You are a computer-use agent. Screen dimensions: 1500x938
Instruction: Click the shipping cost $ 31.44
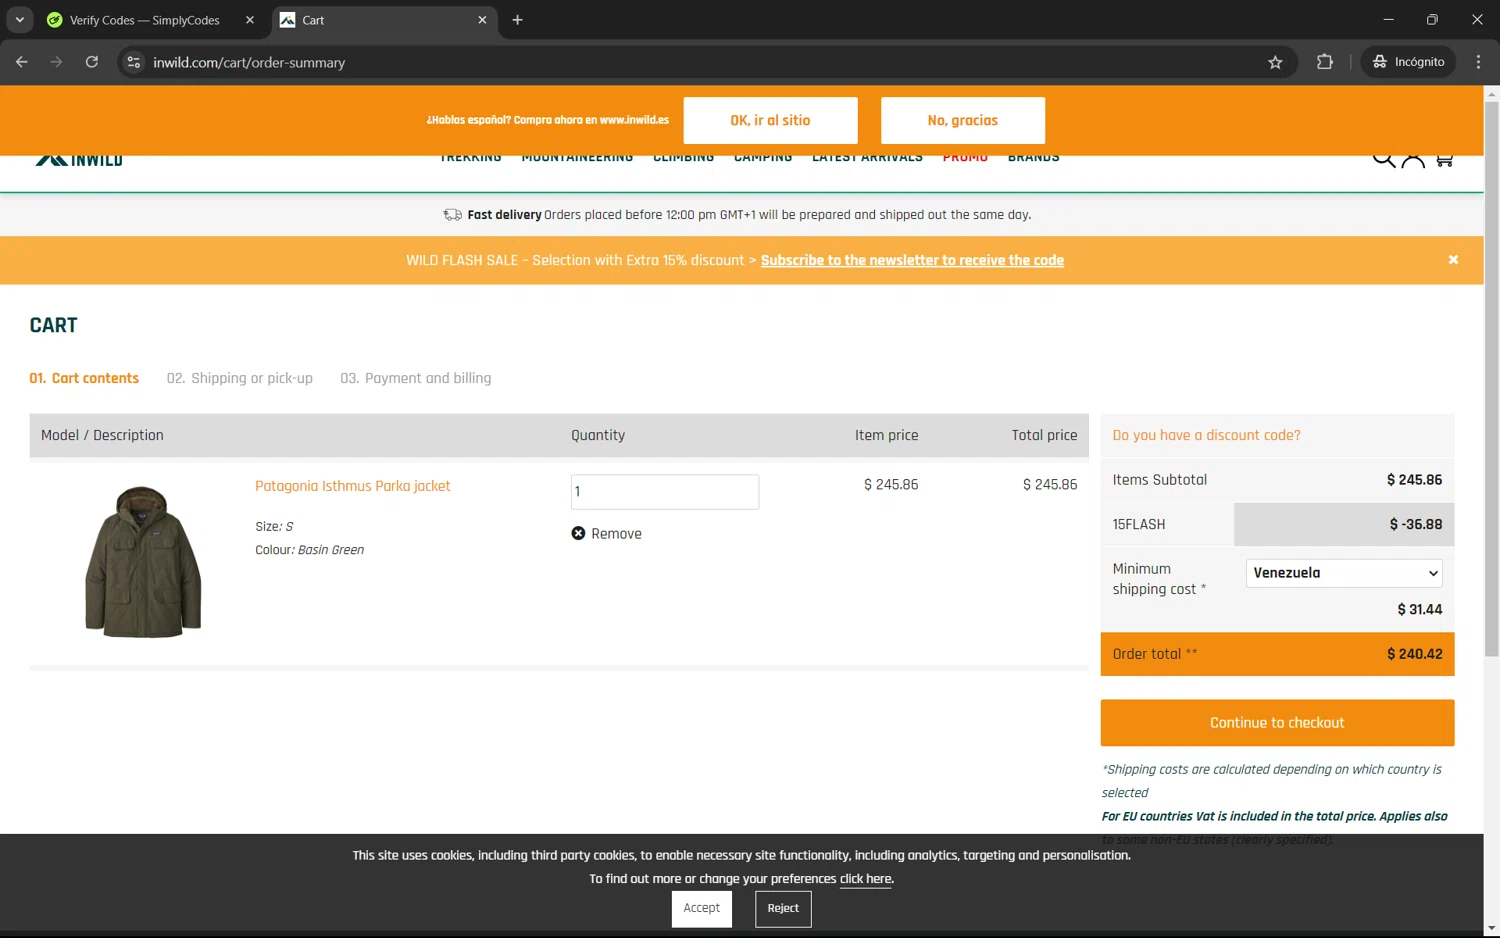1420,610
